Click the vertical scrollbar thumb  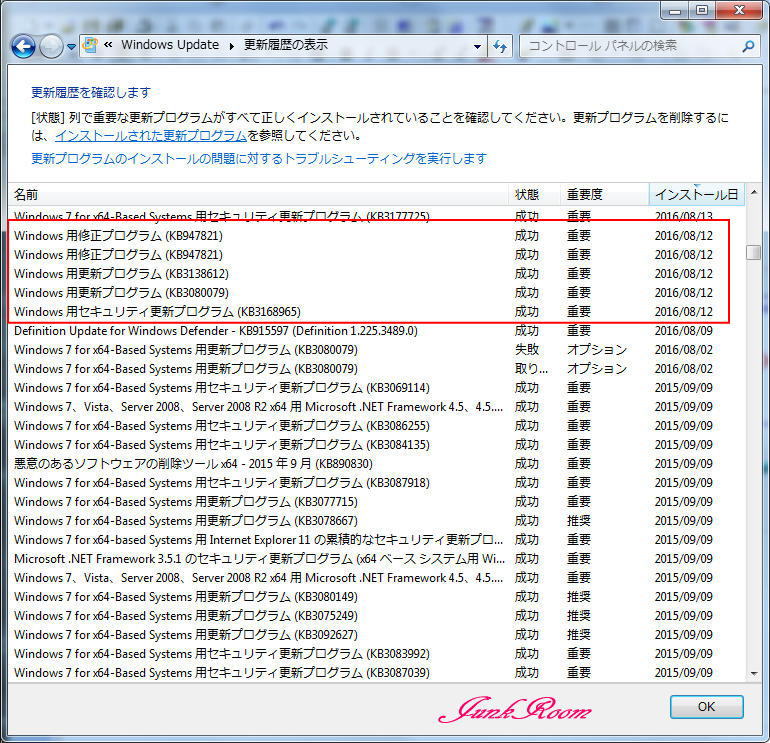tap(753, 252)
